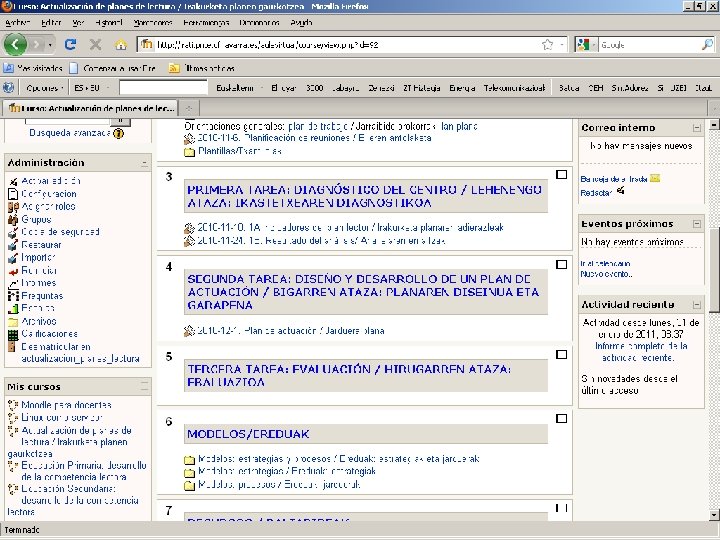Click the Asignar roles icon

(13, 207)
